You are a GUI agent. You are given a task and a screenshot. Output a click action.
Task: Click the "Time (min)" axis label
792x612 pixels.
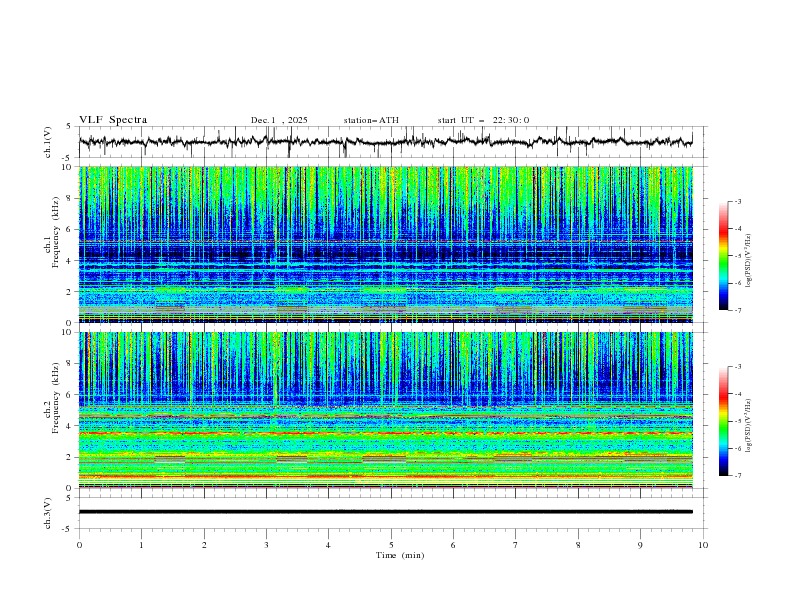point(400,555)
